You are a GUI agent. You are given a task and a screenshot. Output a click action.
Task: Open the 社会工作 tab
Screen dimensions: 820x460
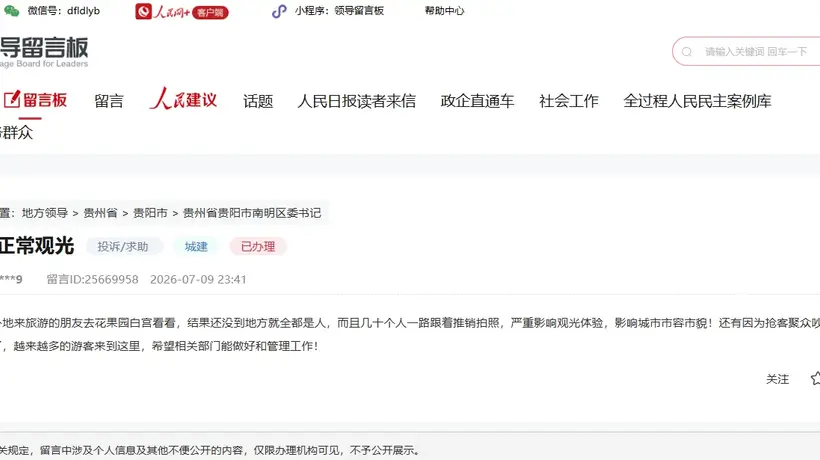coord(569,101)
